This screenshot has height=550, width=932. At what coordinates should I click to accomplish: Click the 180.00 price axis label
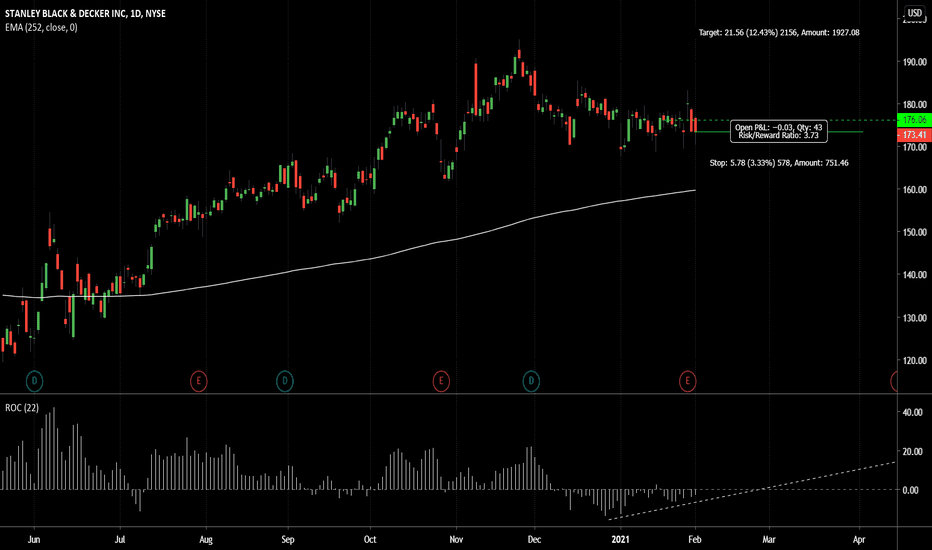[x=914, y=105]
